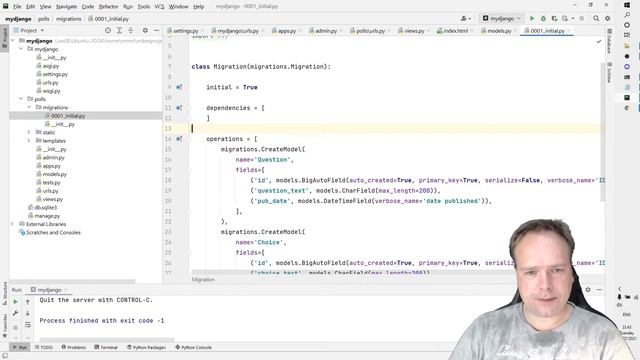Viewport: 640px width, 360px height.
Task: Open the profiler run icon
Action: (565, 18)
